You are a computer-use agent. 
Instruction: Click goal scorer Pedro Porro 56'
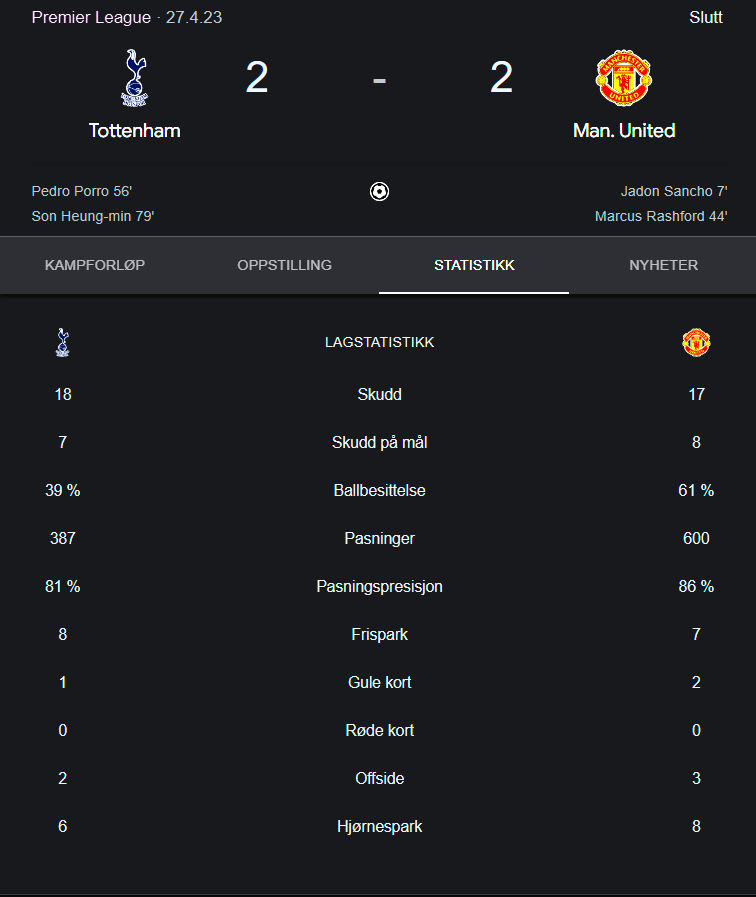pos(82,191)
